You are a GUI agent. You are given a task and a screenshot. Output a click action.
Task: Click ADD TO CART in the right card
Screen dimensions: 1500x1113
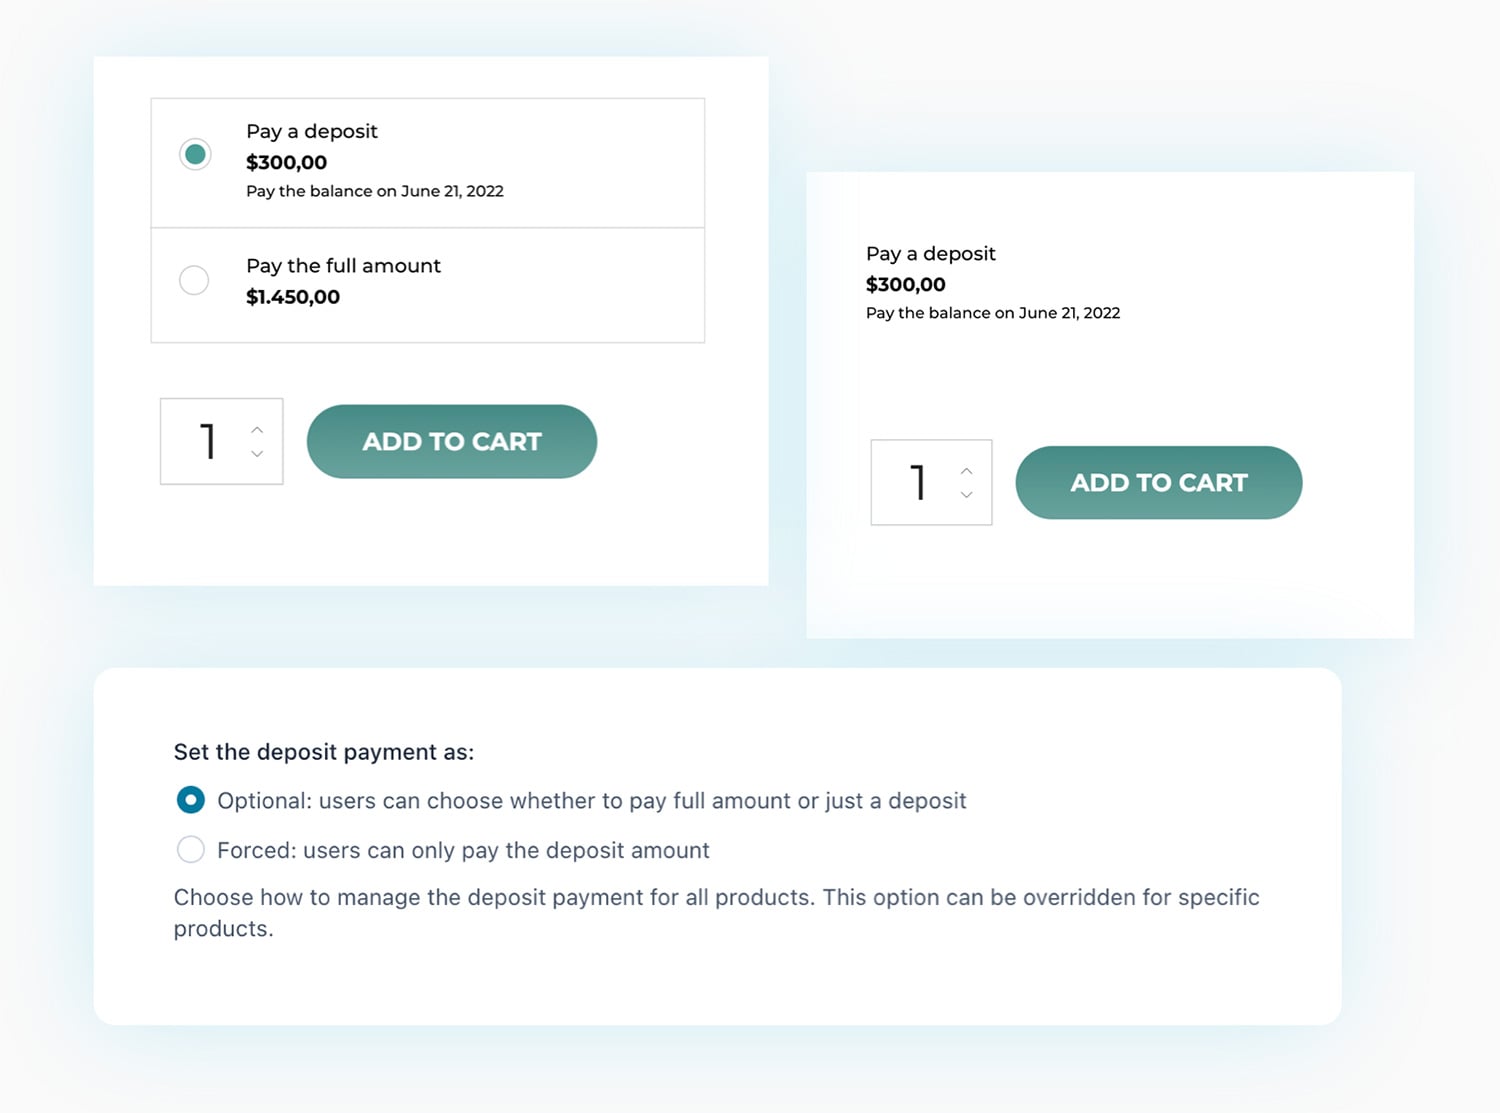pyautogui.click(x=1158, y=482)
